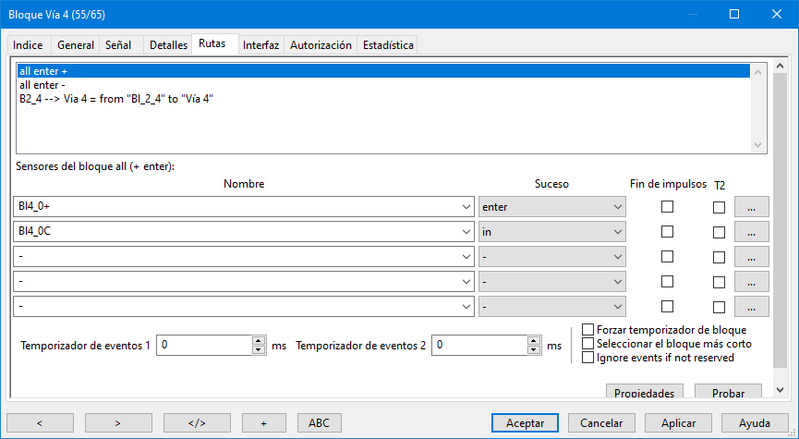Increase Temporizador de eventos 2 value
This screenshot has width=799, height=439.
(534, 341)
